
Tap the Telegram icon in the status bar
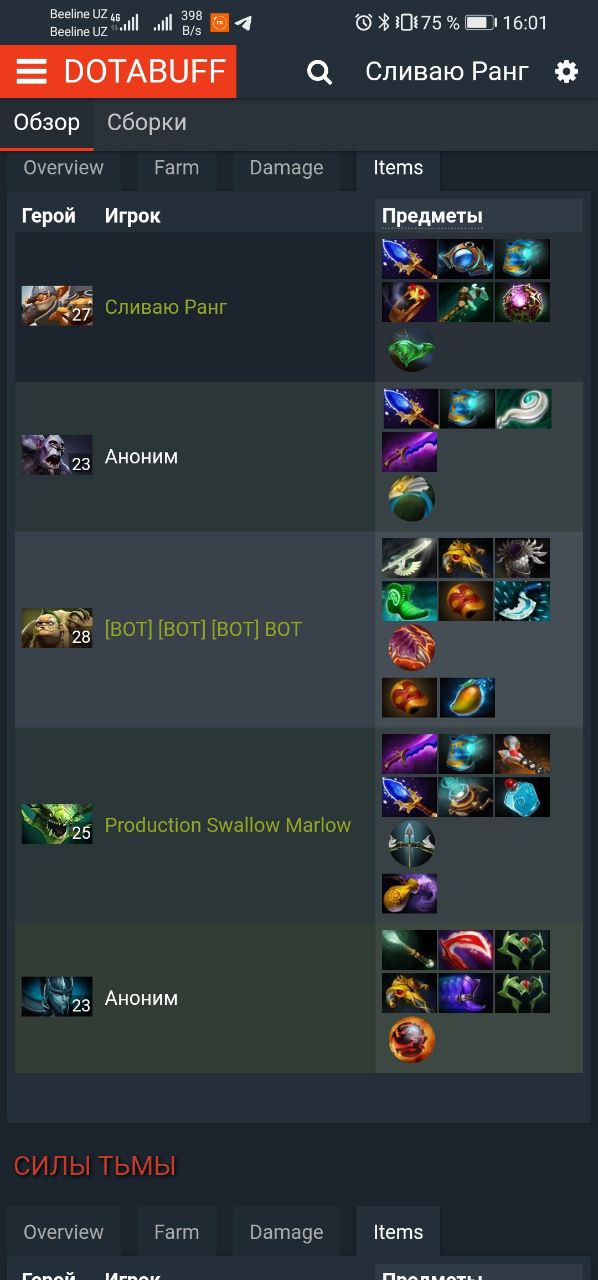pos(243,22)
